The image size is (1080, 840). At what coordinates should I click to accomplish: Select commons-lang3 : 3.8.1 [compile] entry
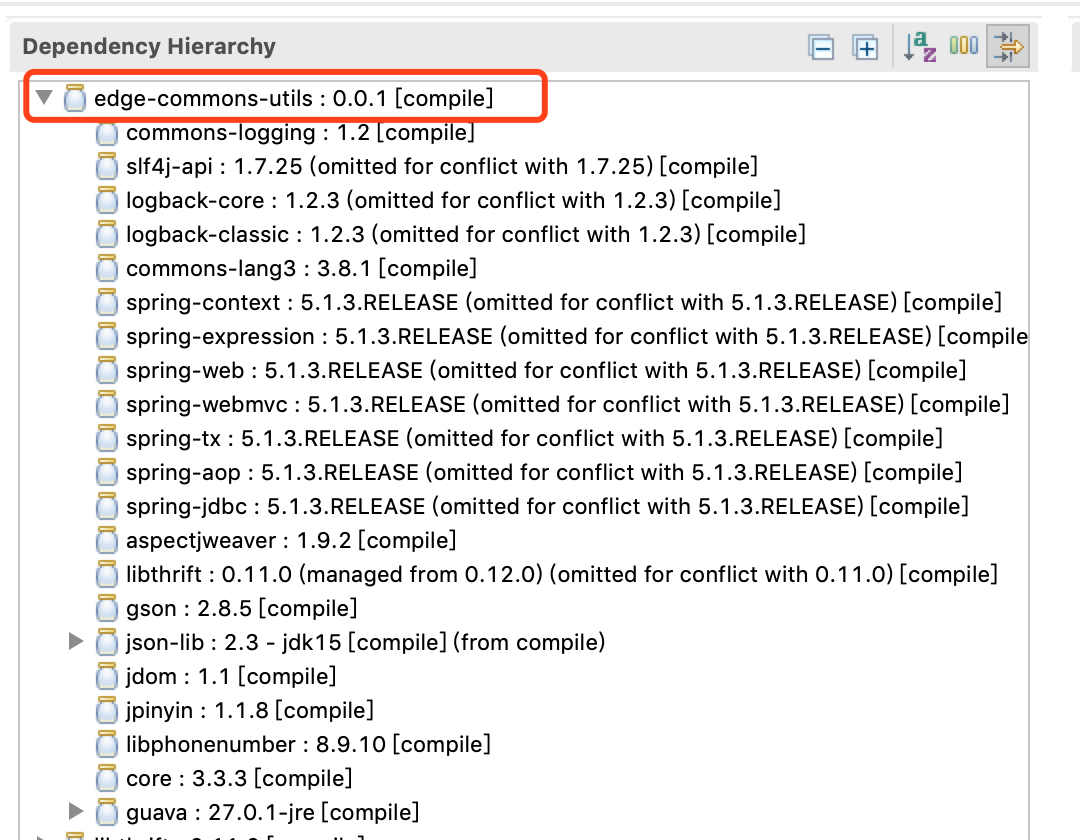point(301,268)
